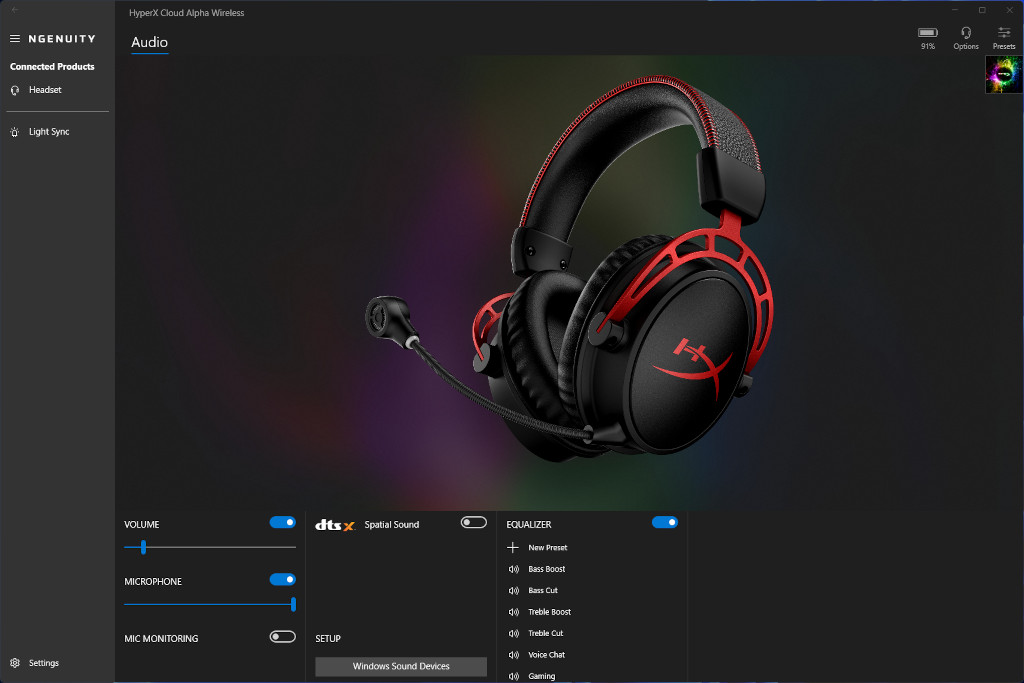Image resolution: width=1024 pixels, height=683 pixels.
Task: Click the EQUALIZER heading
Action: click(529, 525)
